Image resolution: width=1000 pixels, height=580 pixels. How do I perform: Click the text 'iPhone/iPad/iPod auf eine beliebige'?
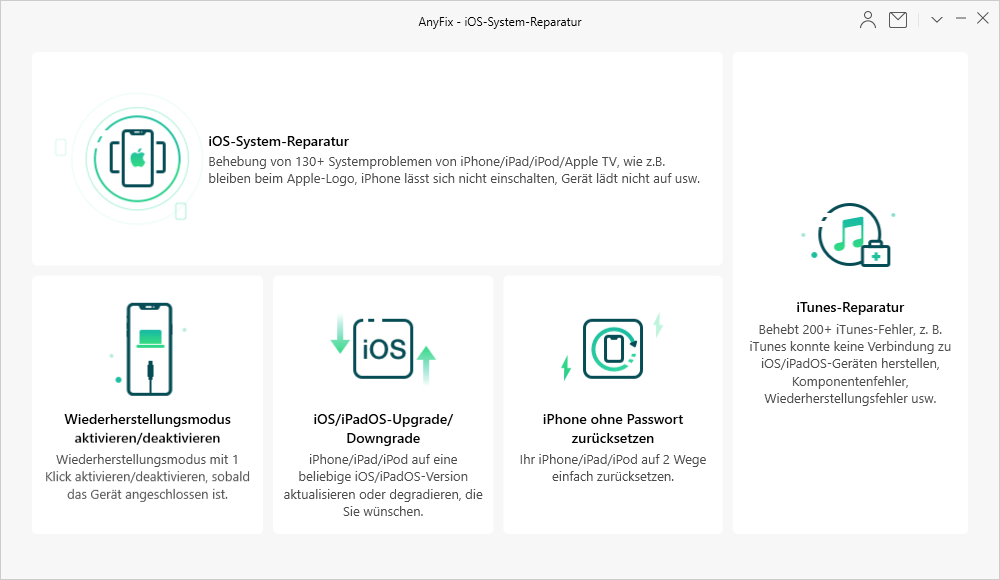pyautogui.click(x=383, y=485)
